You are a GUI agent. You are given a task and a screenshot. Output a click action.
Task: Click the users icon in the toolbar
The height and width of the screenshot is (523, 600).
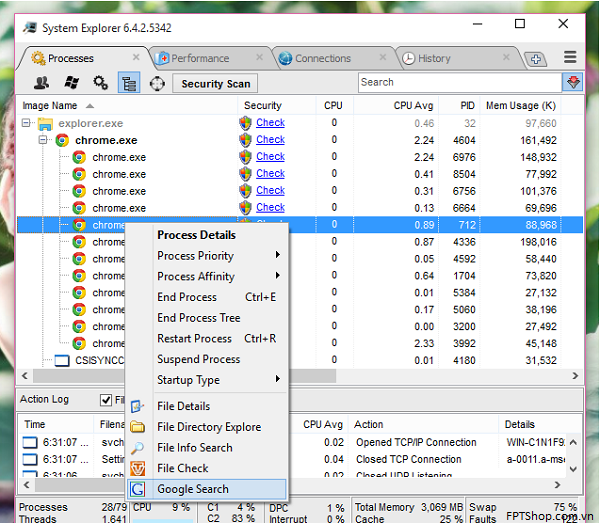click(41, 83)
